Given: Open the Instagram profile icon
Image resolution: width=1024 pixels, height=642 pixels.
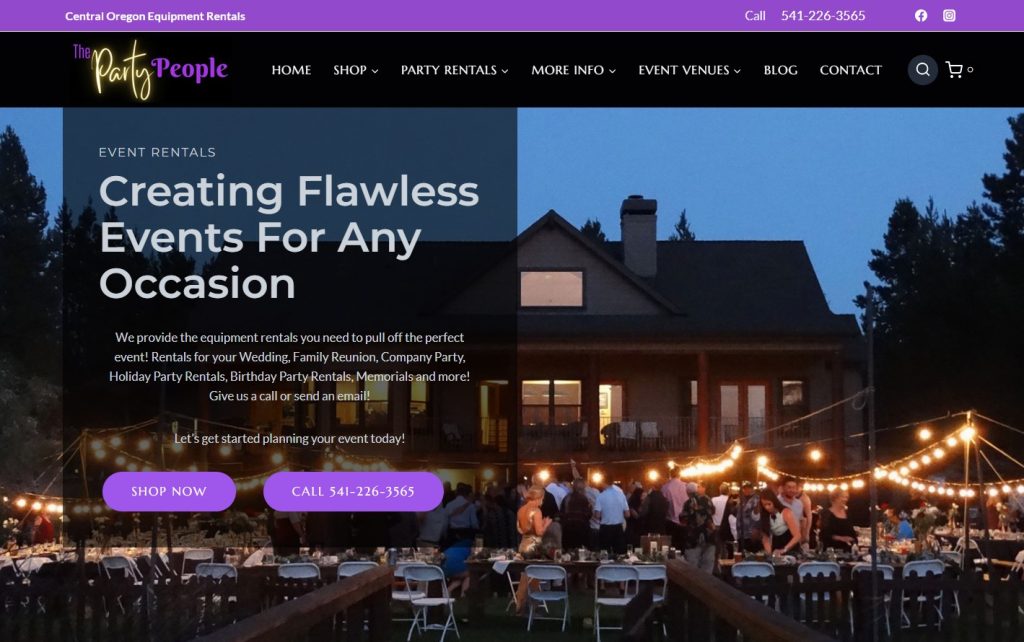Looking at the screenshot, I should pyautogui.click(x=949, y=16).
